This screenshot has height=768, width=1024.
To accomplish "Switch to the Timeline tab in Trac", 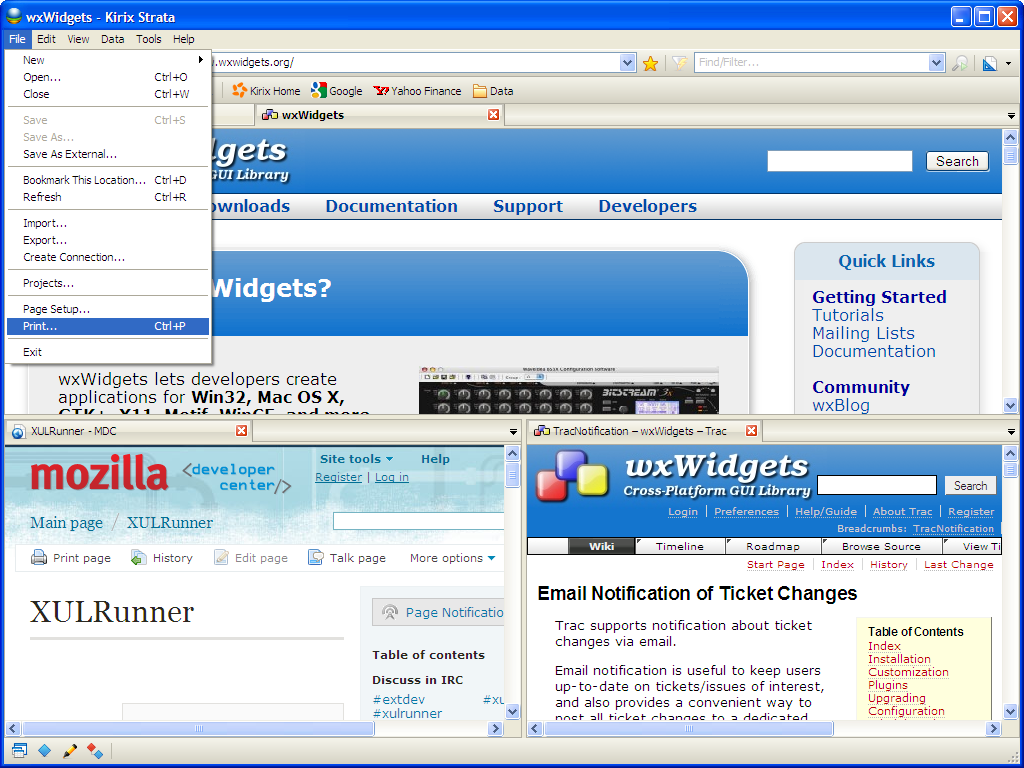I will (x=680, y=546).
